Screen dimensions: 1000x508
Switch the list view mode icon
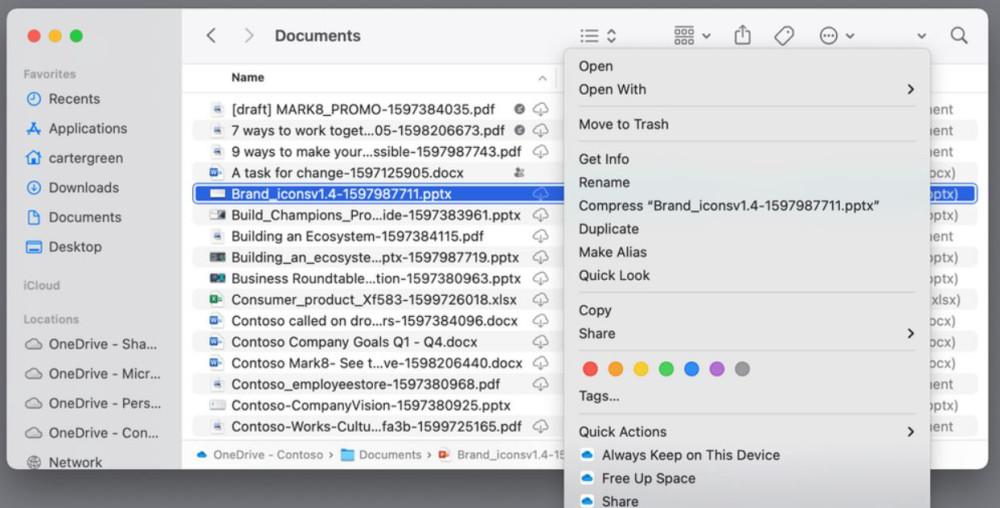(598, 36)
